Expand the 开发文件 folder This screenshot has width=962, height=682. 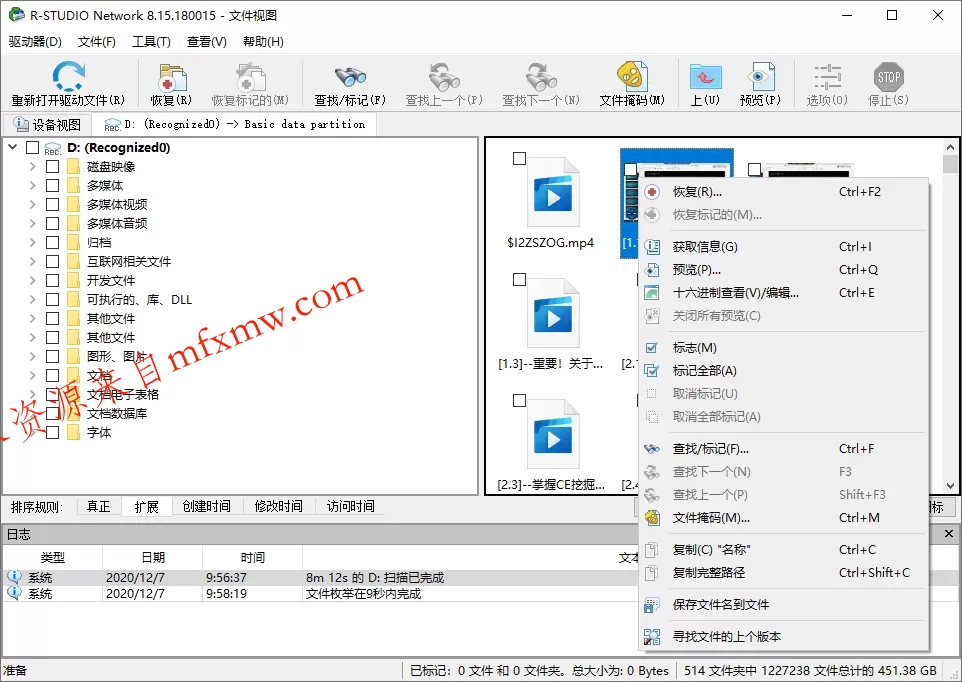(x=33, y=280)
